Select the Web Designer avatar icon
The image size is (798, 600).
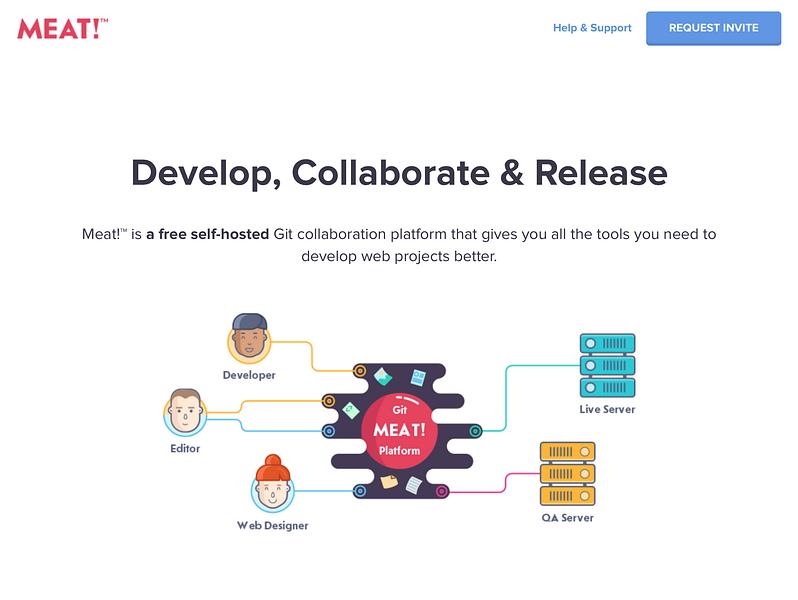tap(272, 484)
